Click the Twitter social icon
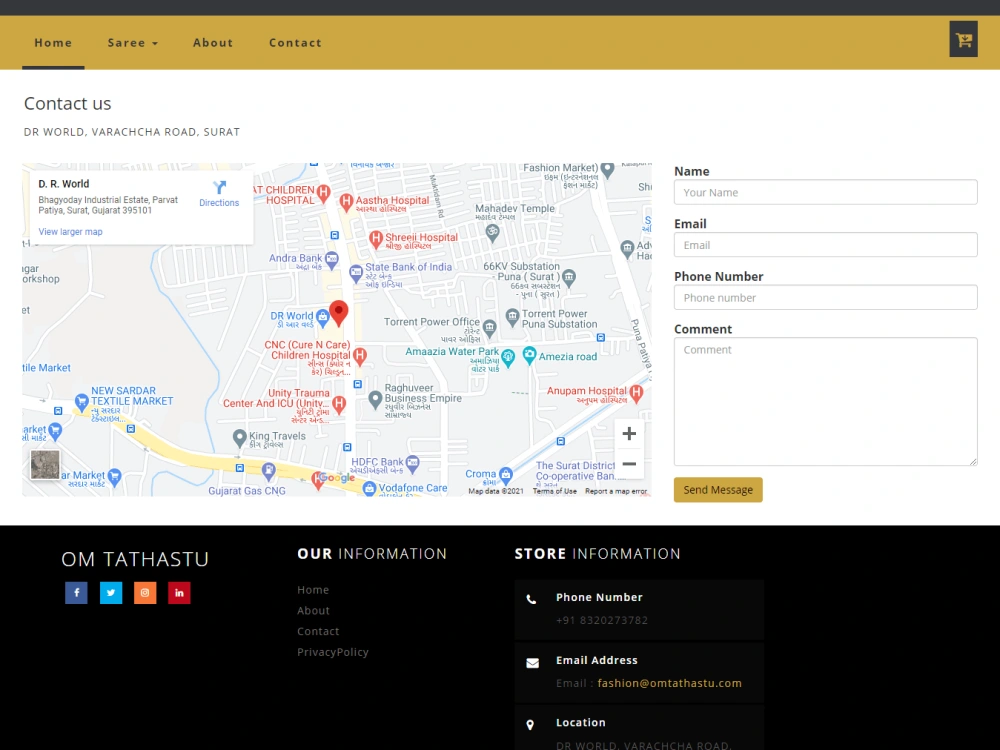The image size is (1000, 750). (111, 592)
